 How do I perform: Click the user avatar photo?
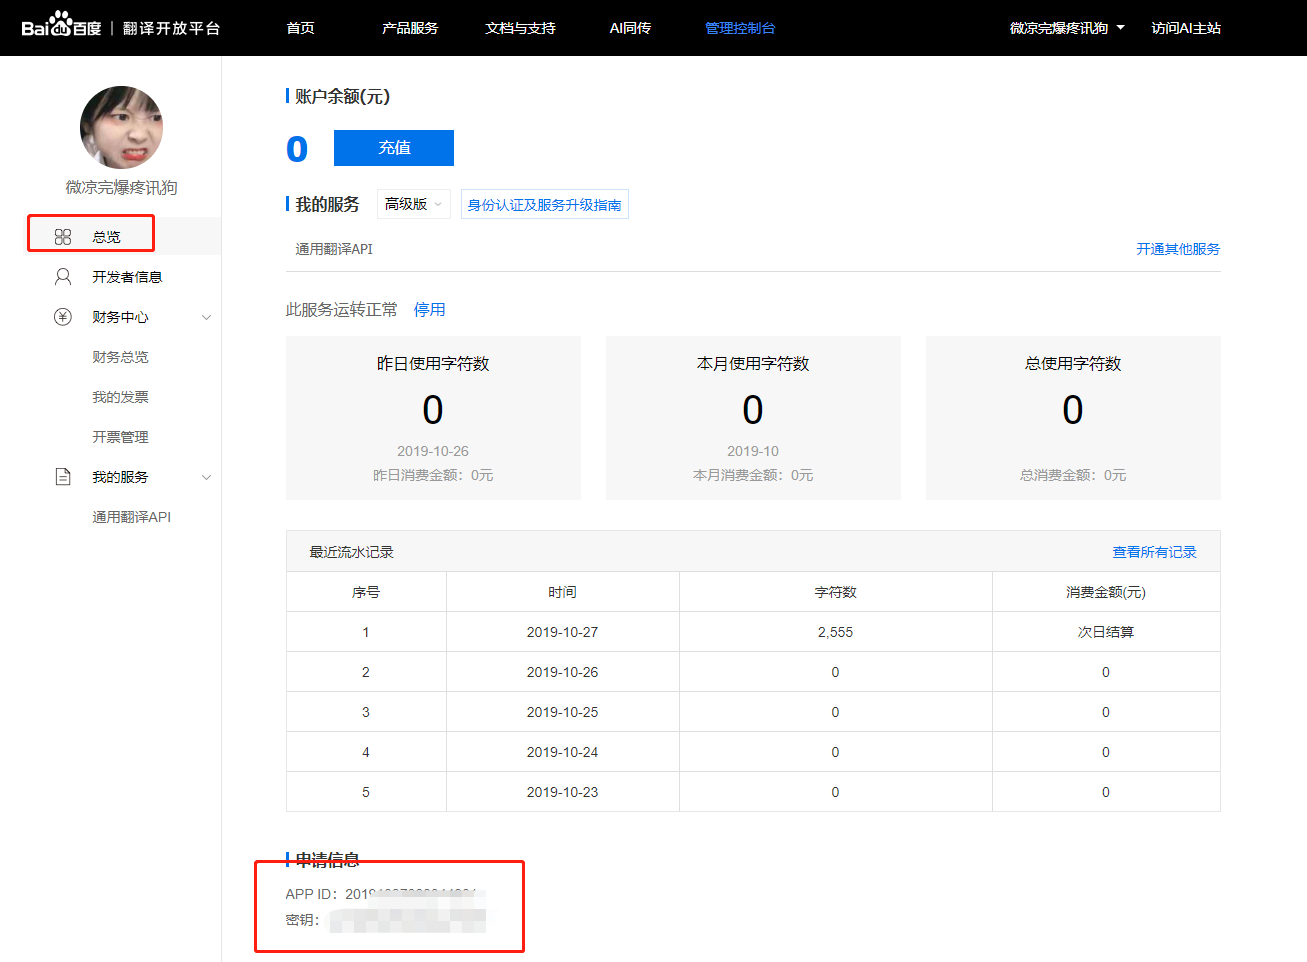click(x=121, y=127)
